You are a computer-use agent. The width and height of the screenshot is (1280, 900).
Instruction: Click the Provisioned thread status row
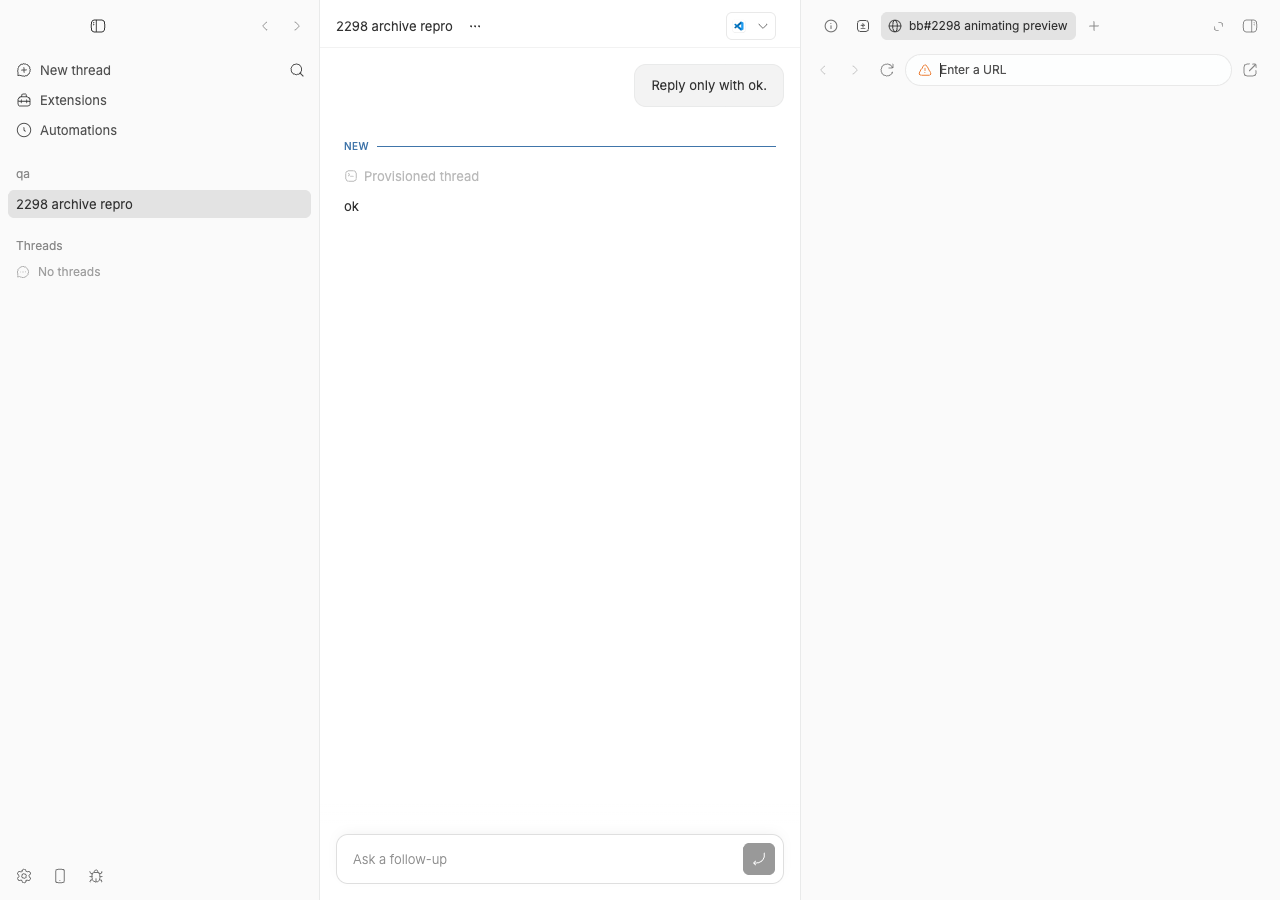(412, 176)
